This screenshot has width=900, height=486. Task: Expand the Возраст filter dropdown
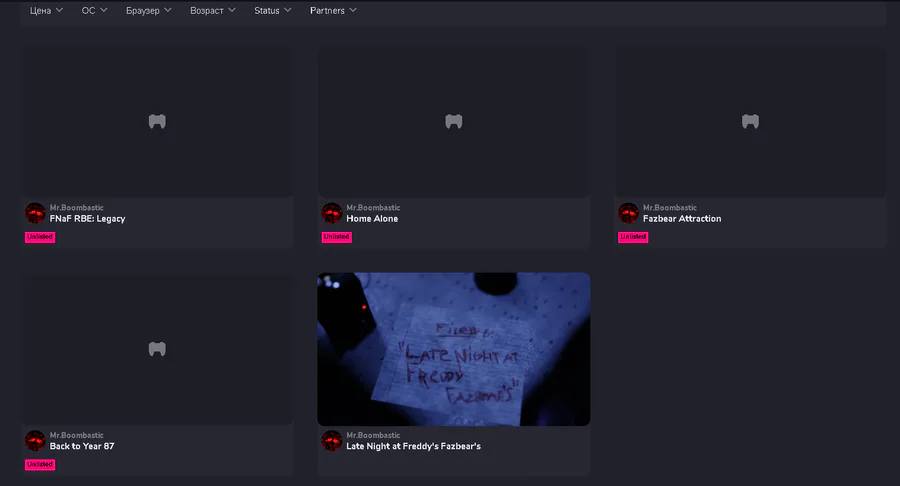point(212,10)
